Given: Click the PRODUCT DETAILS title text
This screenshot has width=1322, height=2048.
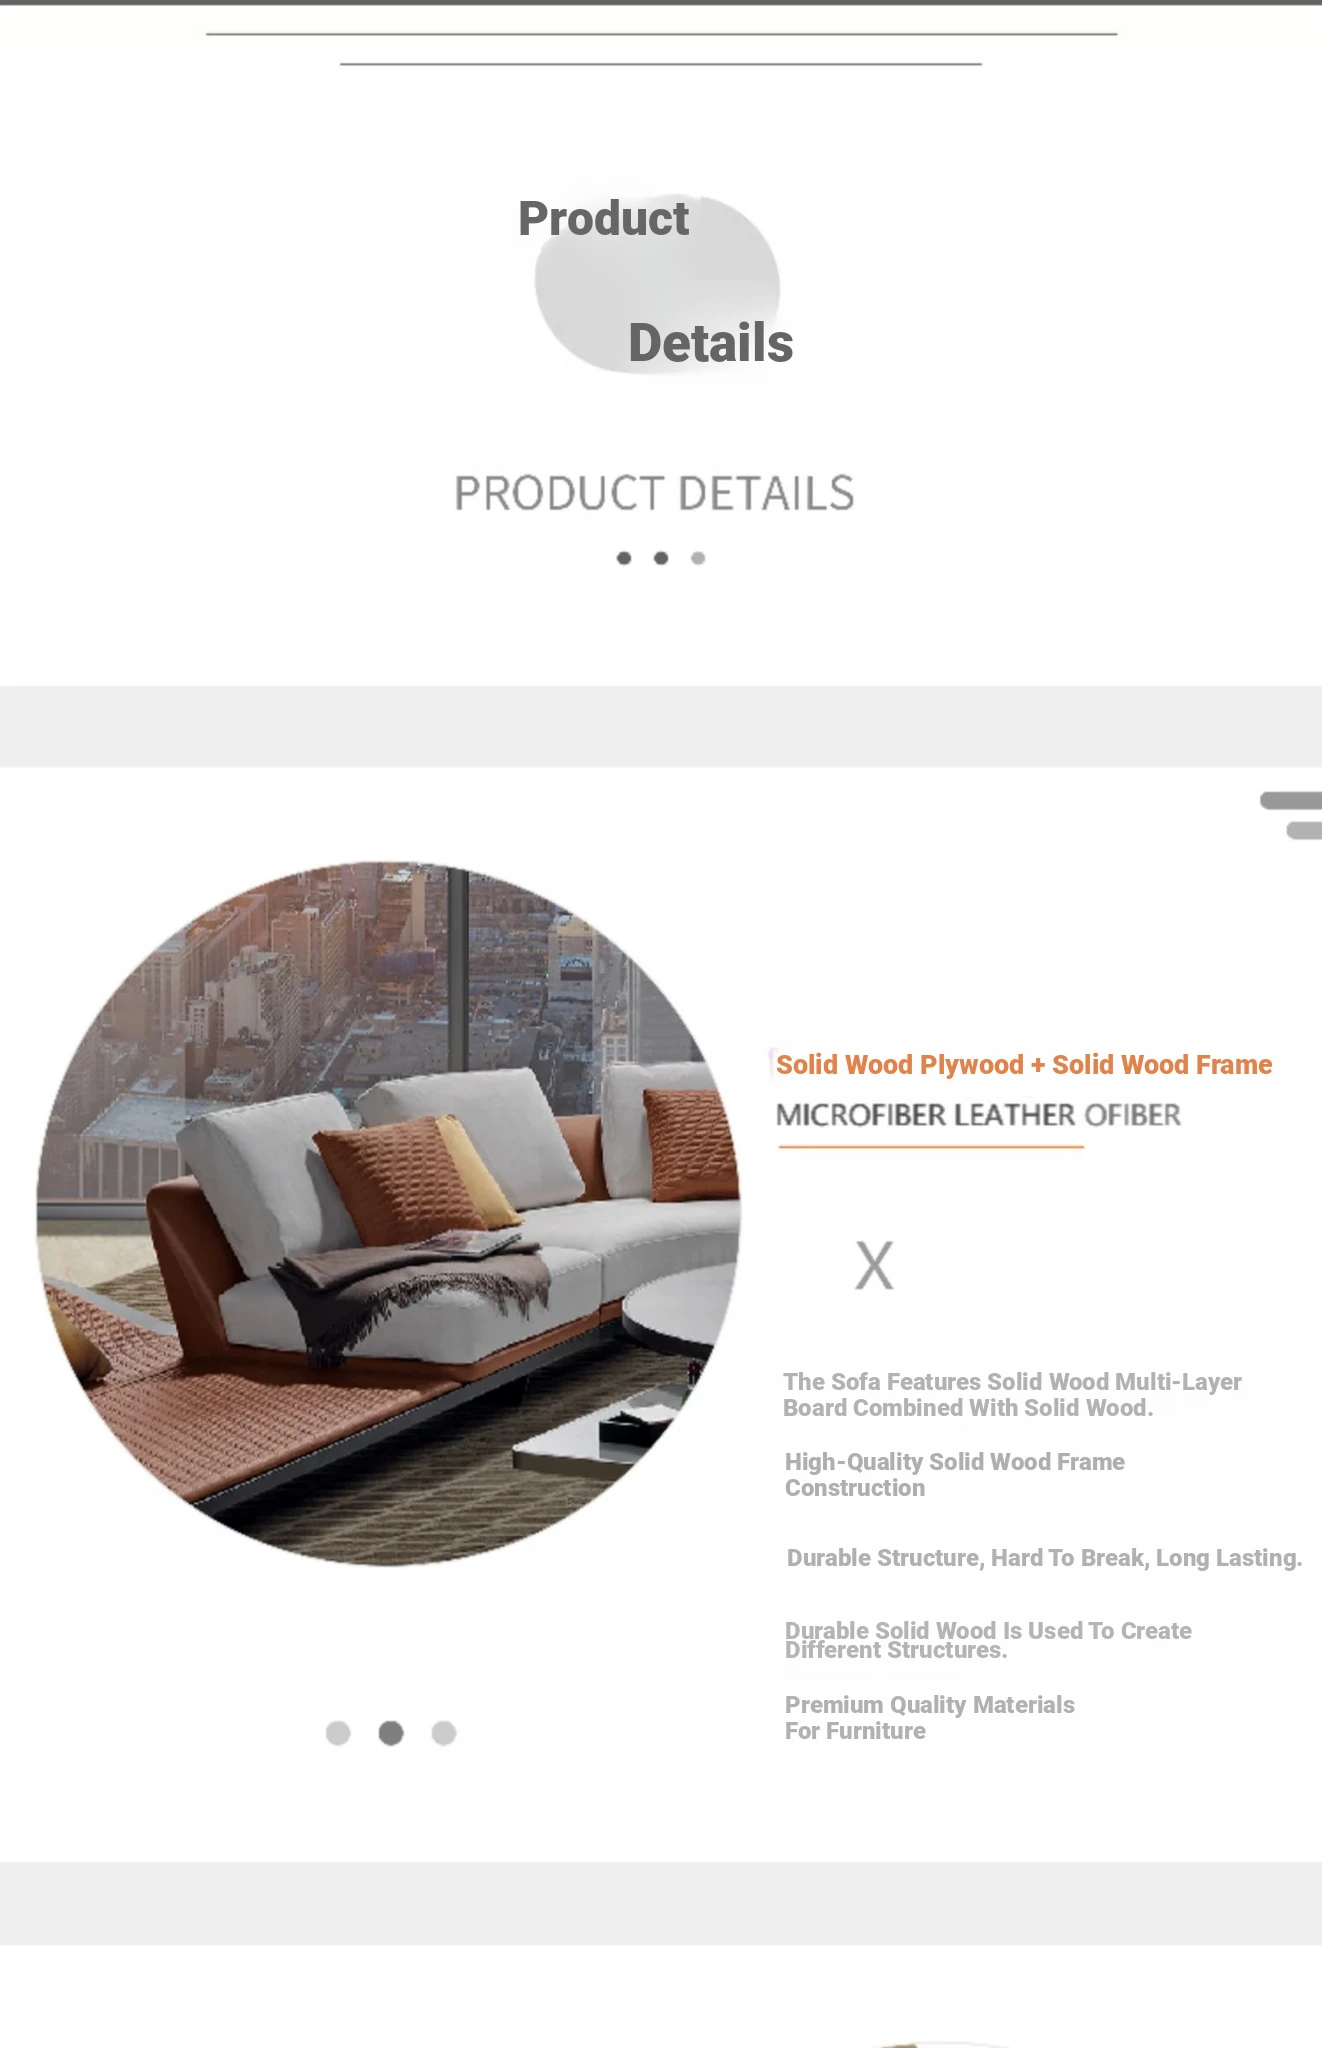Looking at the screenshot, I should click(x=654, y=493).
